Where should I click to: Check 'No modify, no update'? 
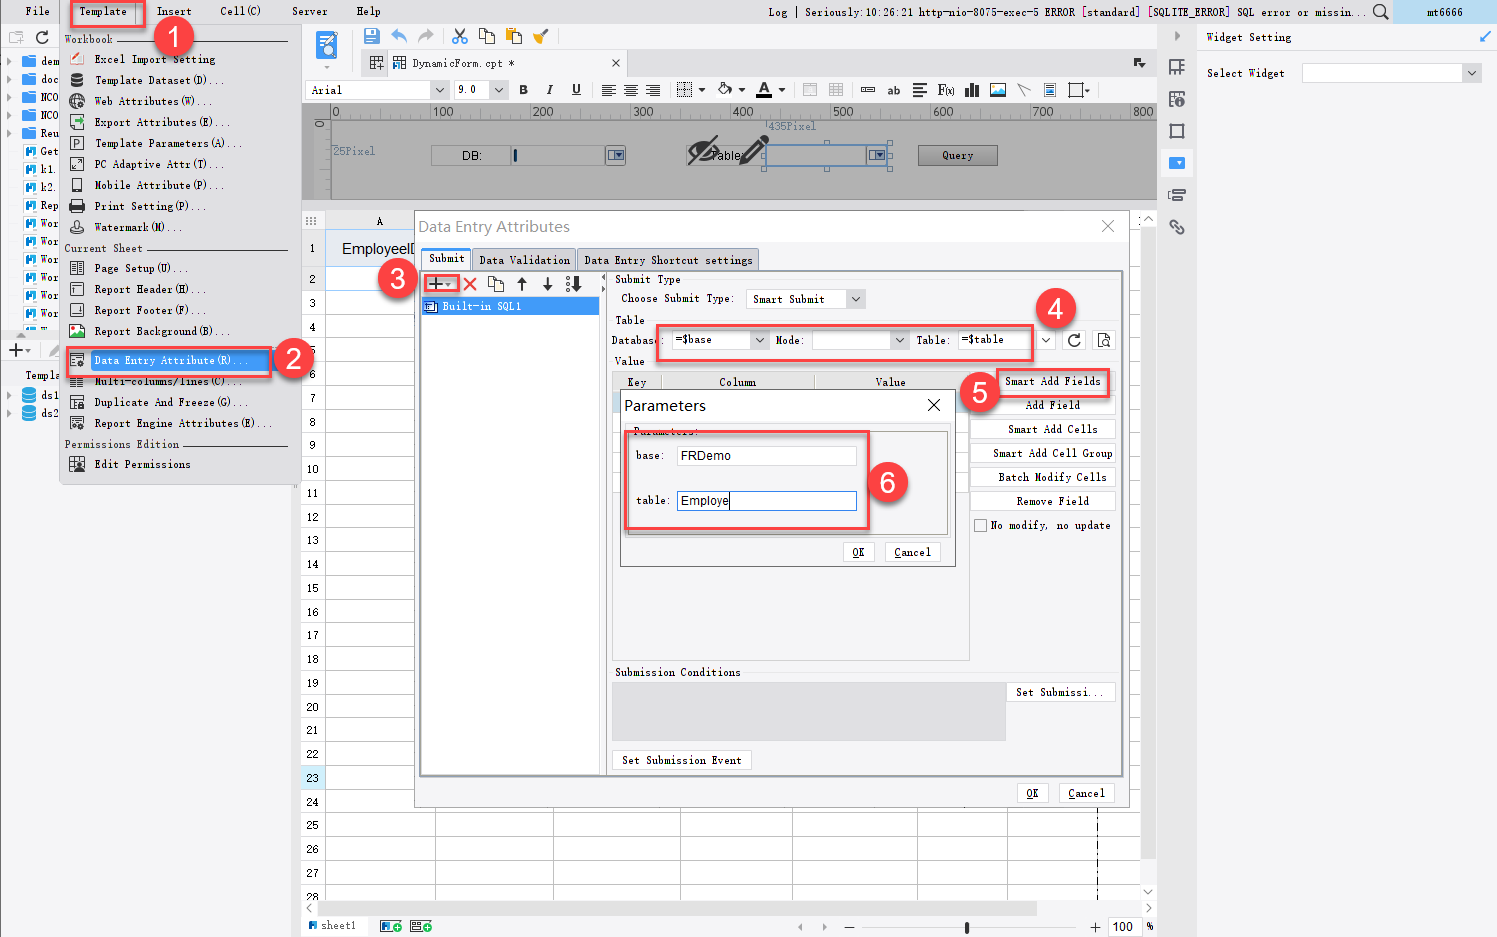980,525
